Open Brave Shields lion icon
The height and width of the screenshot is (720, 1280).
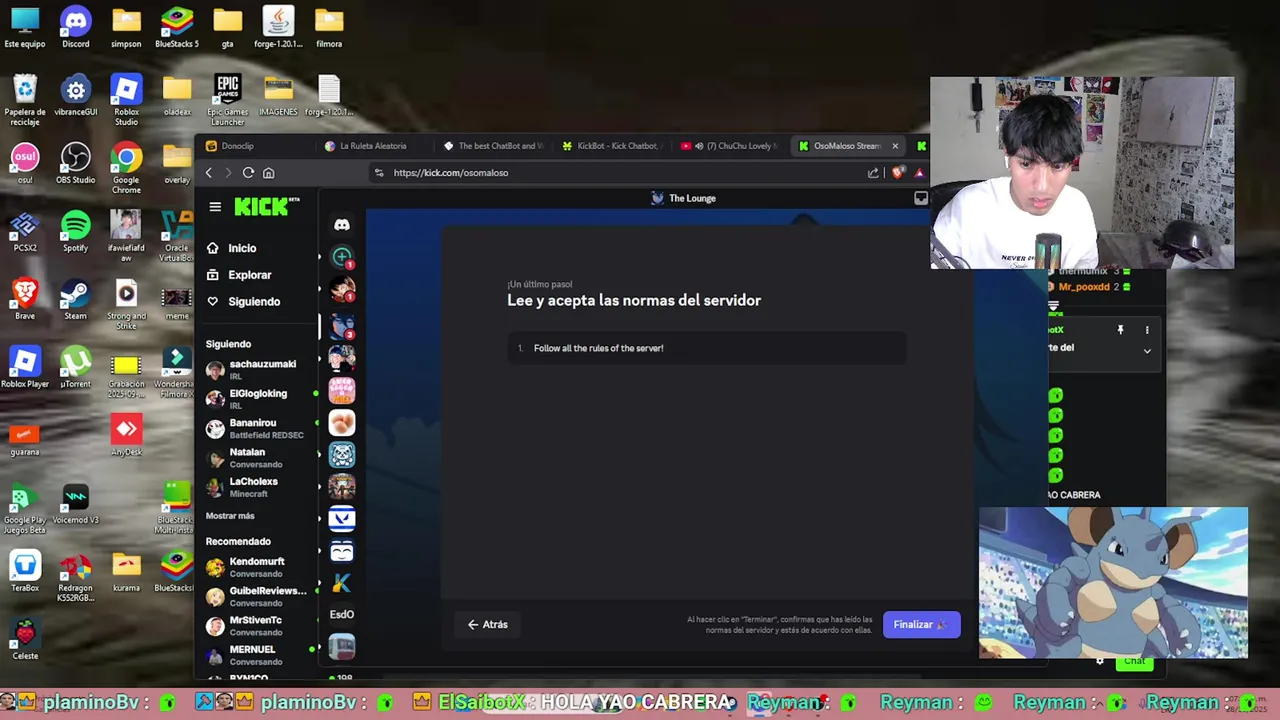coord(897,173)
